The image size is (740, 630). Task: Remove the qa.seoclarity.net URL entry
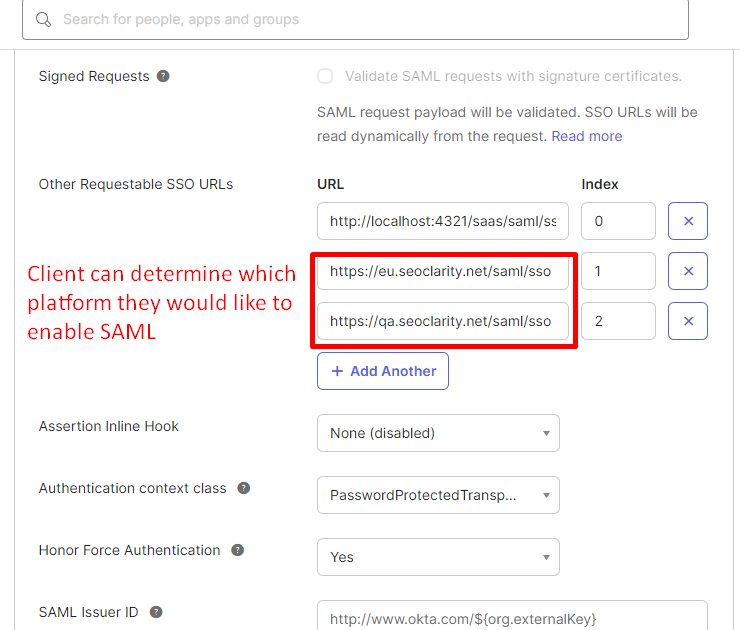688,321
